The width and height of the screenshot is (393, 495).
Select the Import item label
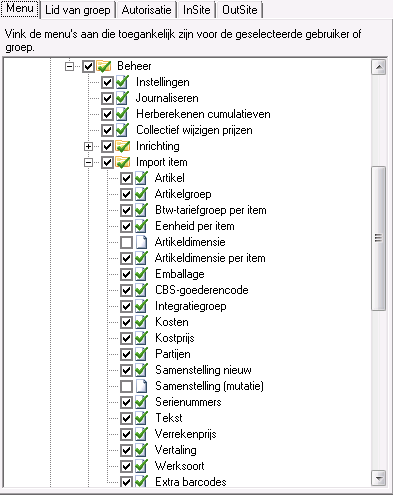162,162
